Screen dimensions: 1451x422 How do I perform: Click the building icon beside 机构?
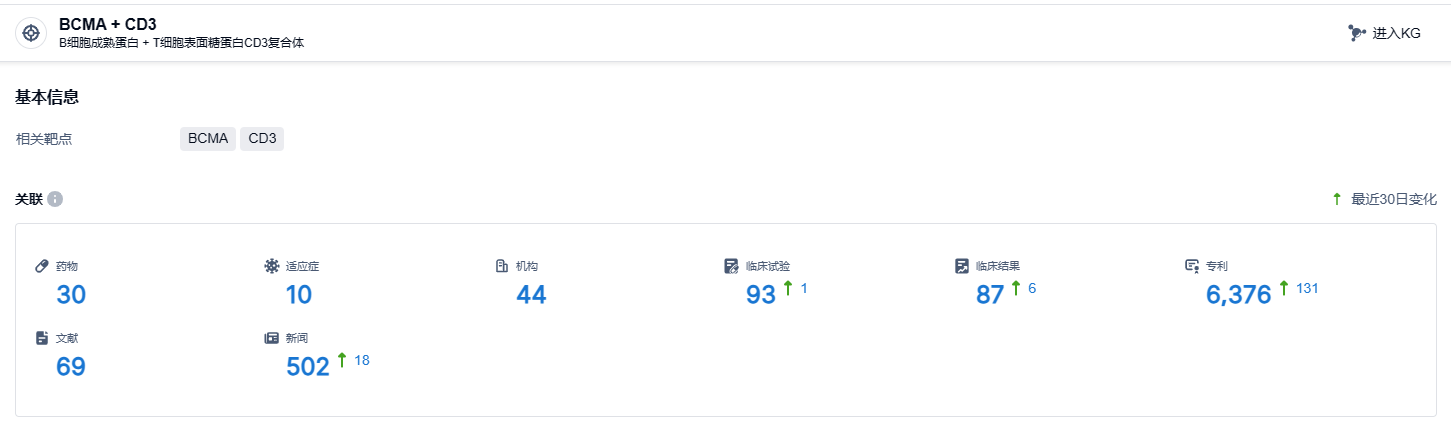(502, 266)
